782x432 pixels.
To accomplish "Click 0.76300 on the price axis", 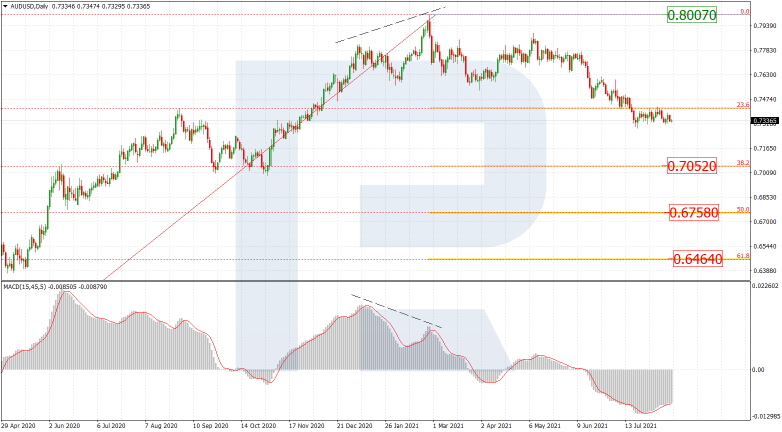I will click(x=765, y=75).
